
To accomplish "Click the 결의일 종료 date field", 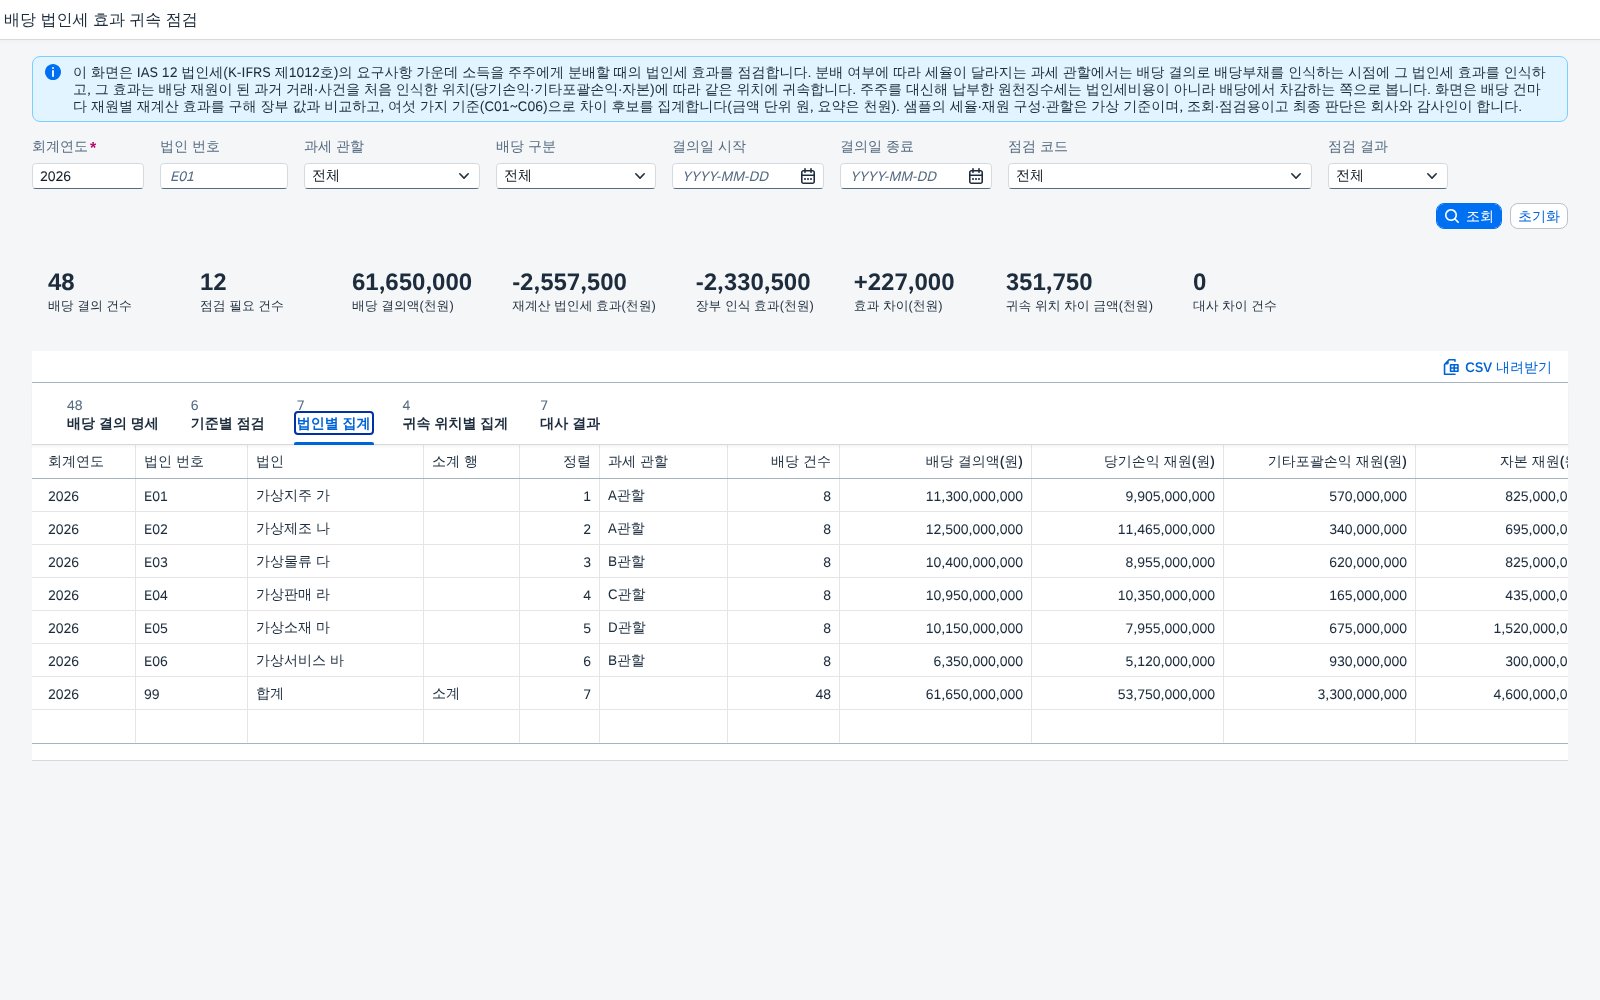I will click(904, 176).
